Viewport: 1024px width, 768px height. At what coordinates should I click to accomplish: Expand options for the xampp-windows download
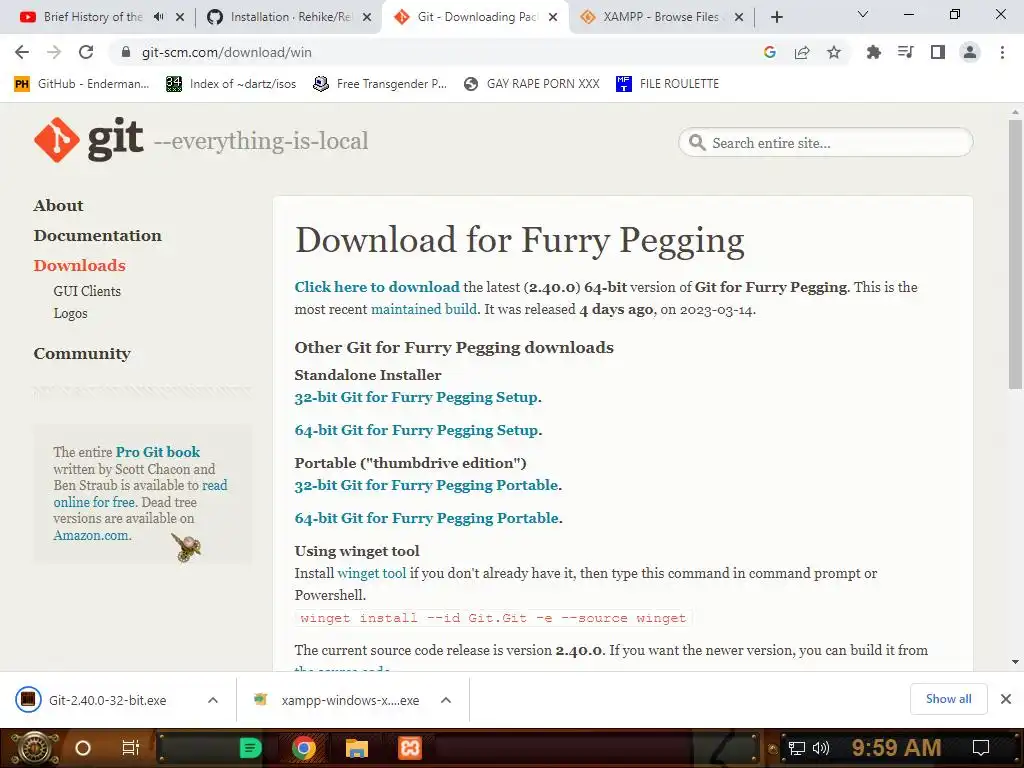pos(446,700)
